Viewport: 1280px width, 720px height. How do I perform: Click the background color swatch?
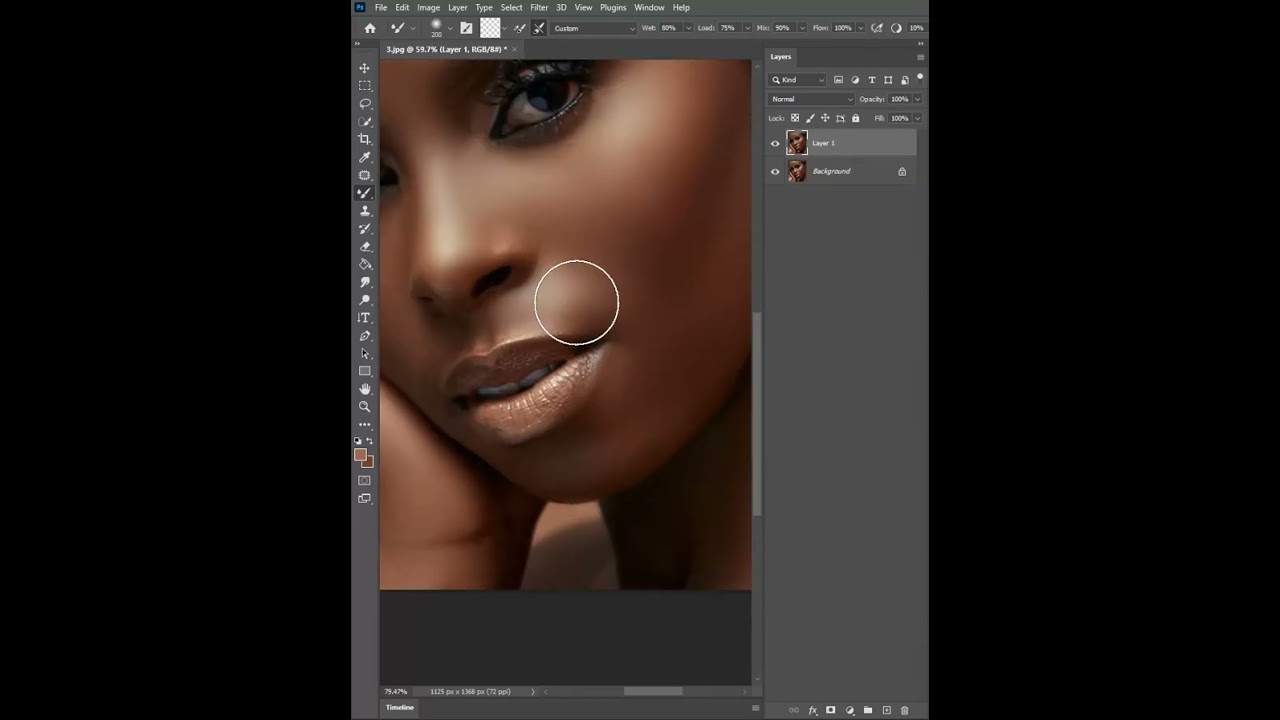point(368,461)
